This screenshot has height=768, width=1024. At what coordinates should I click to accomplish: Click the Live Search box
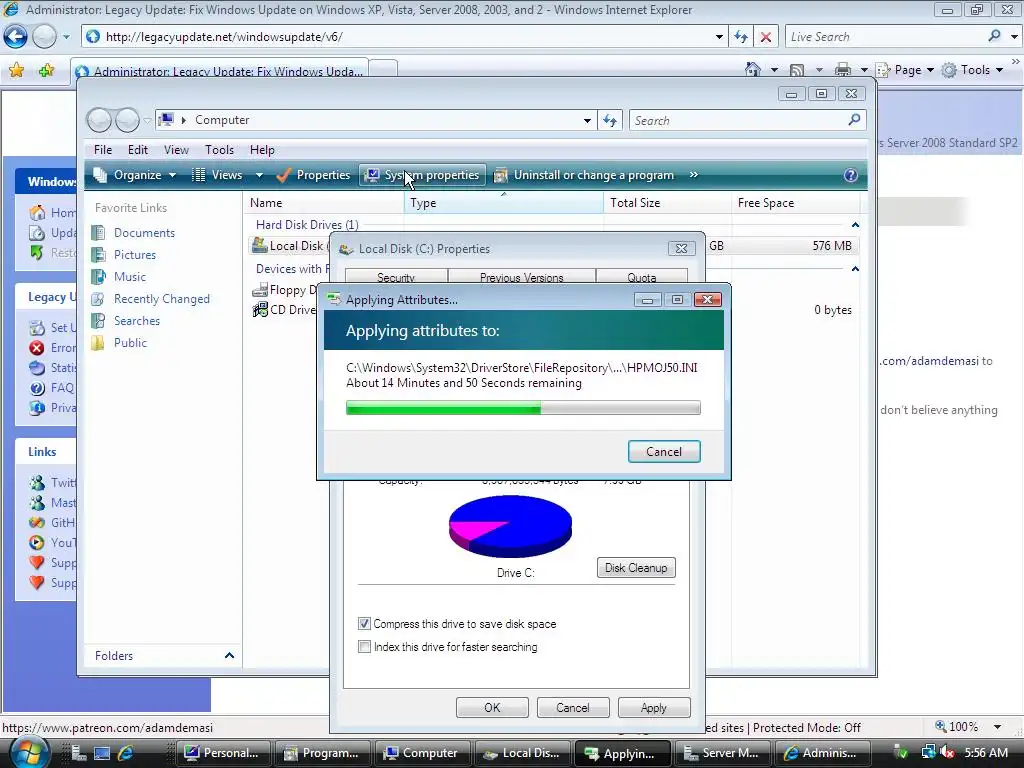pos(886,37)
